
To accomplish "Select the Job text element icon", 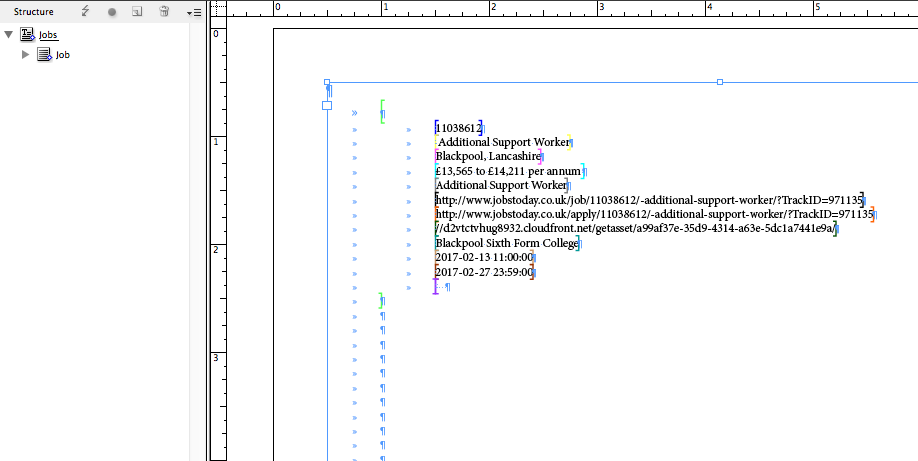I will pyautogui.click(x=44, y=54).
